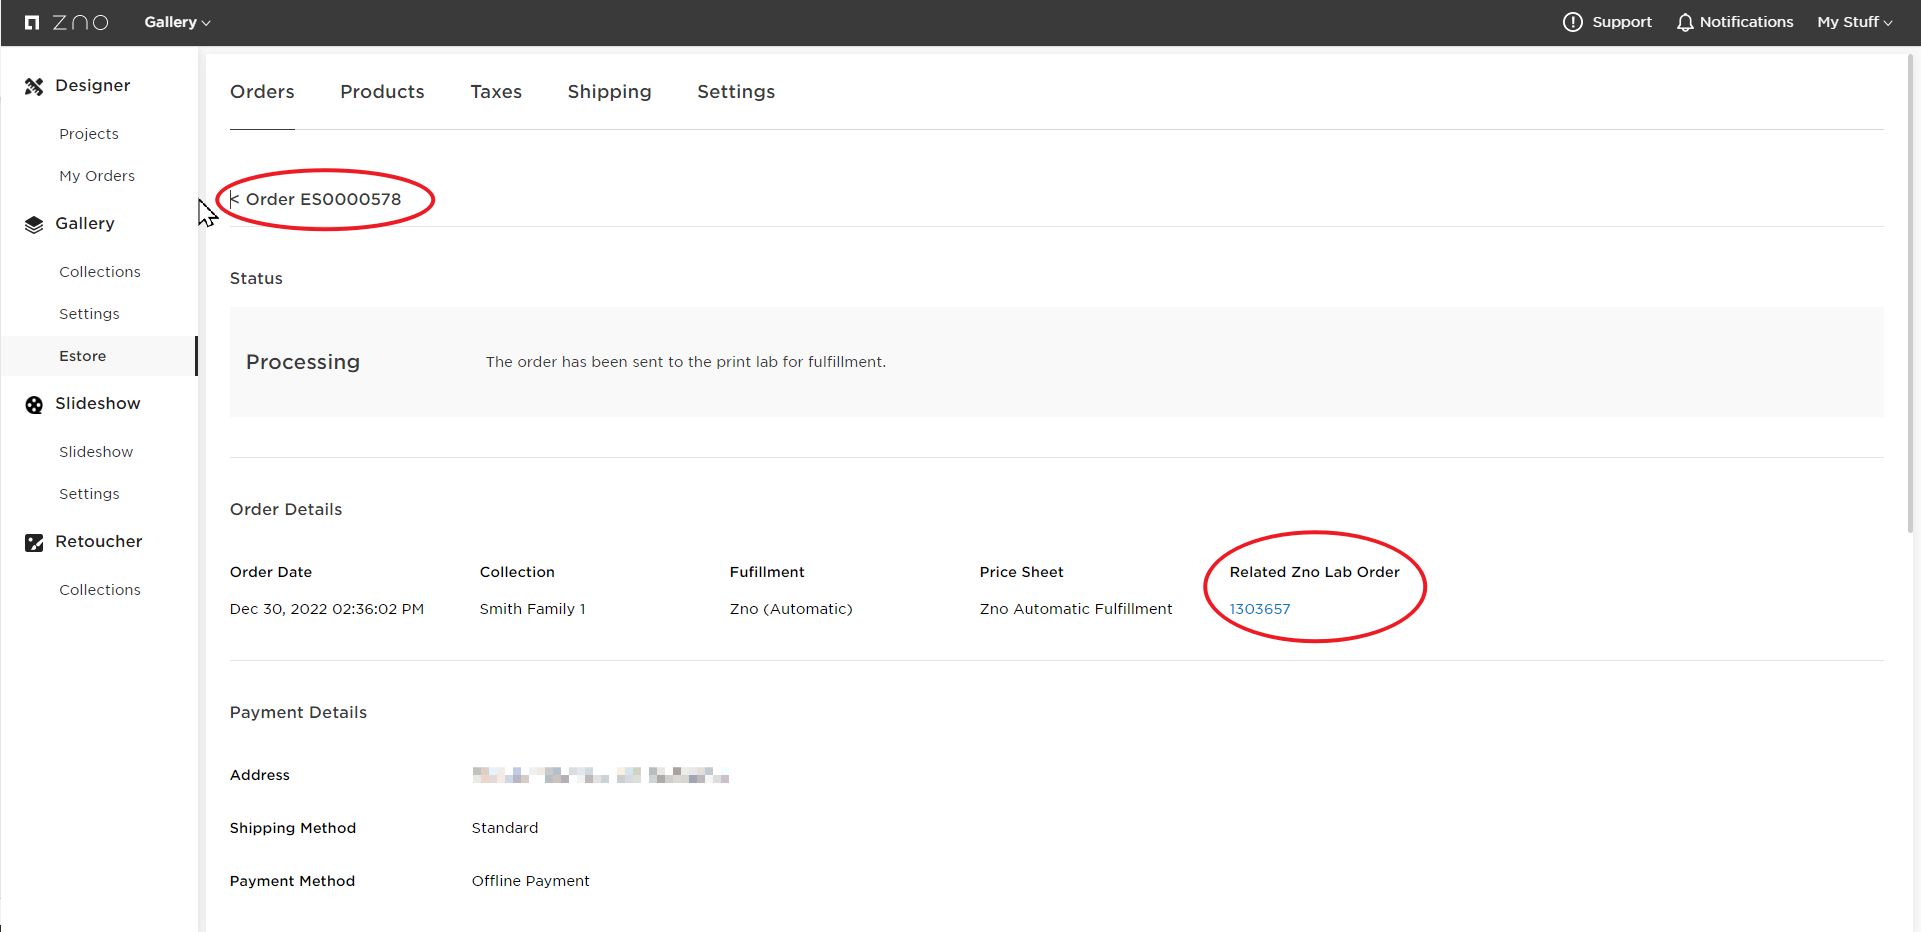Go to My Orders in sidebar
This screenshot has height=932, width=1921.
point(97,176)
